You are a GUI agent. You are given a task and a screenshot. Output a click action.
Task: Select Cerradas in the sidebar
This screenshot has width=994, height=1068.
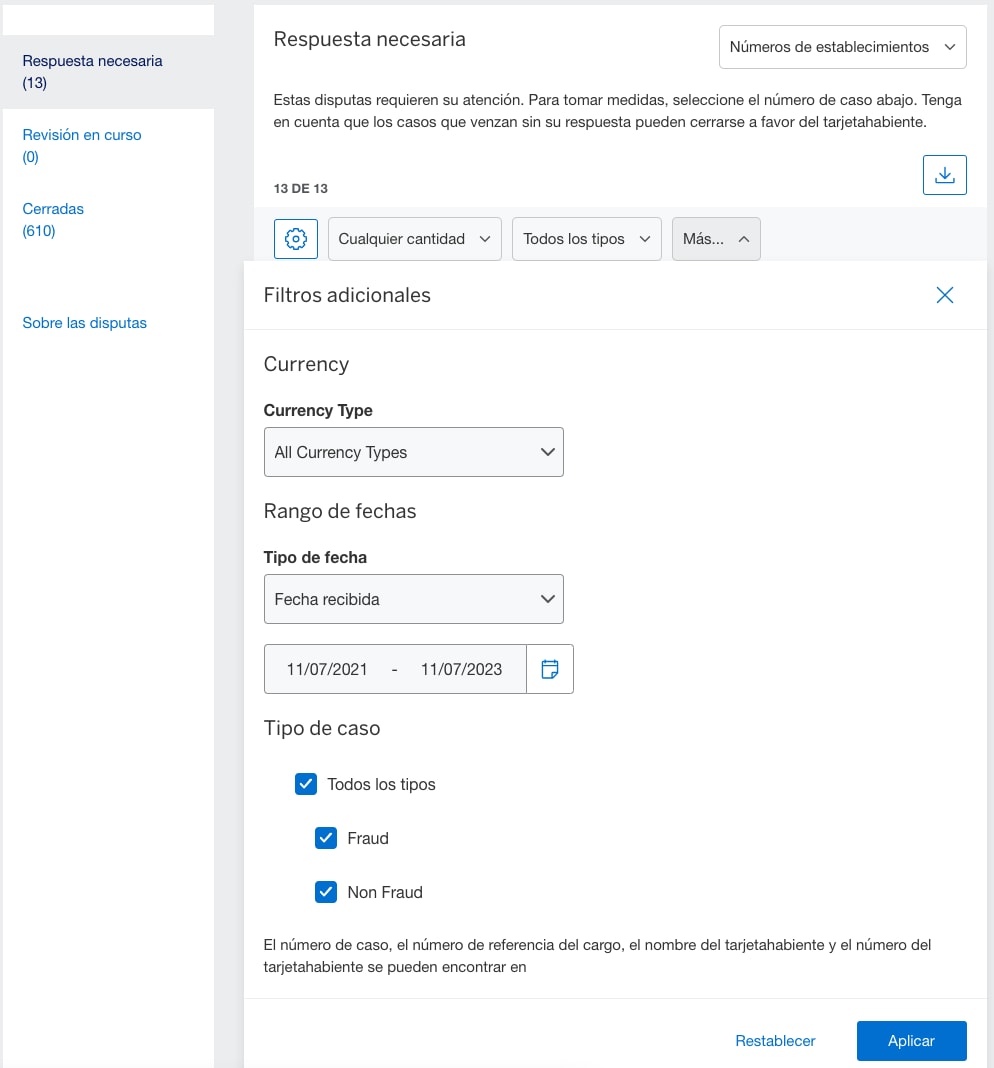52,208
